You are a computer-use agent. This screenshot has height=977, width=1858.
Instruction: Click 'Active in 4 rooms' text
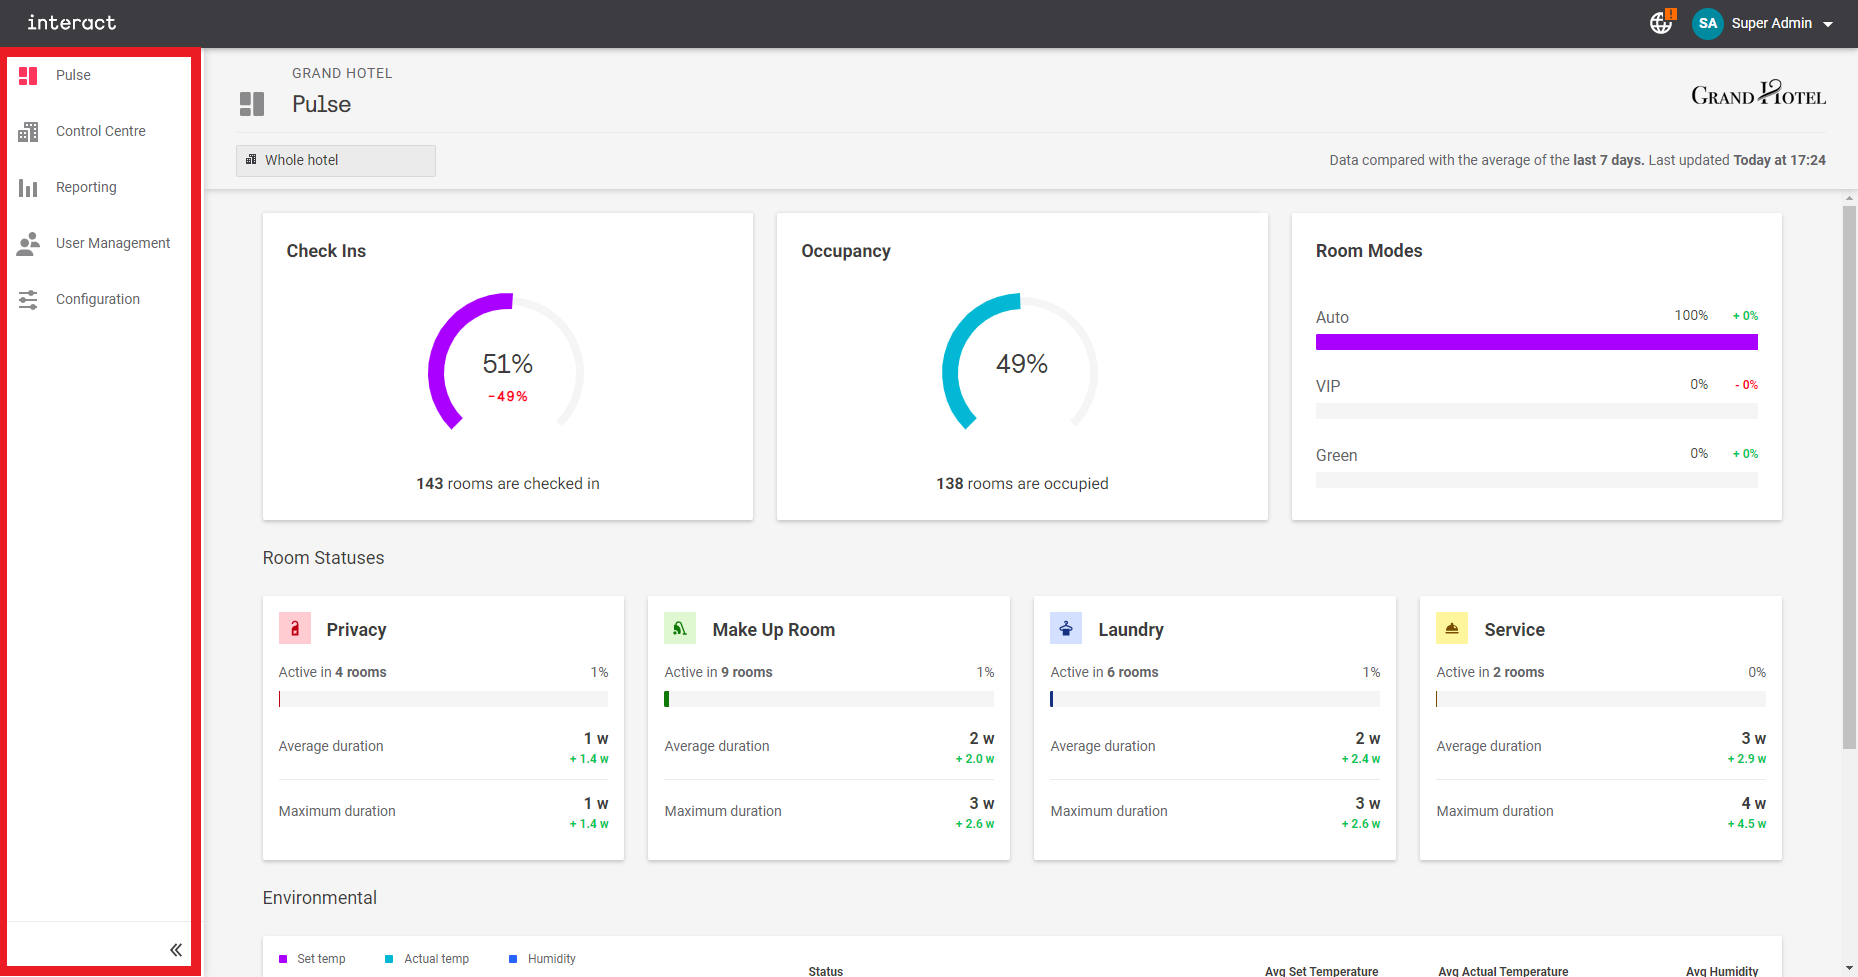point(332,672)
